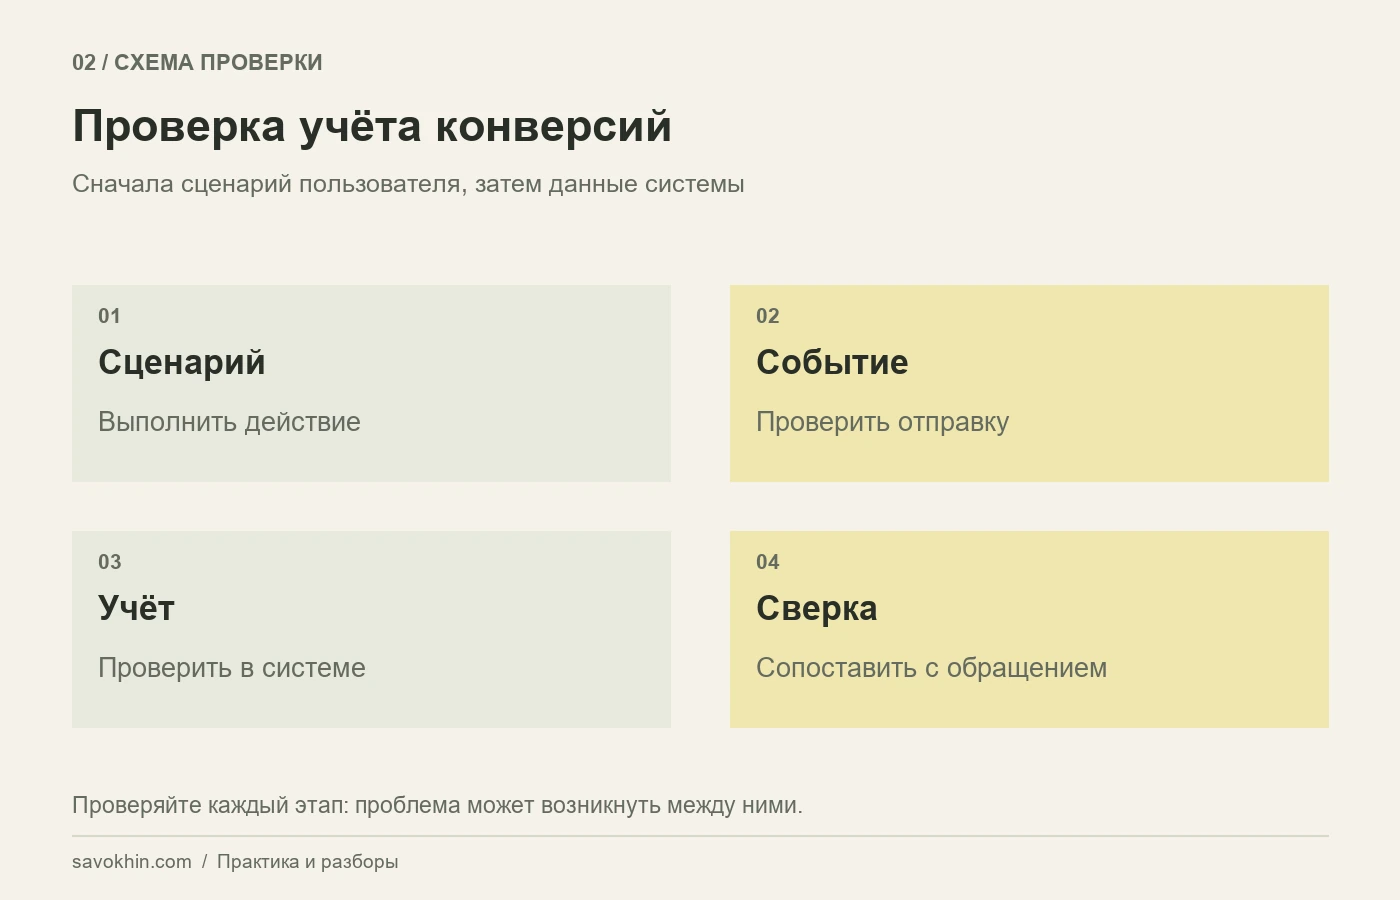
Task: Click the text "Проверить отправку"
Action: (882, 422)
